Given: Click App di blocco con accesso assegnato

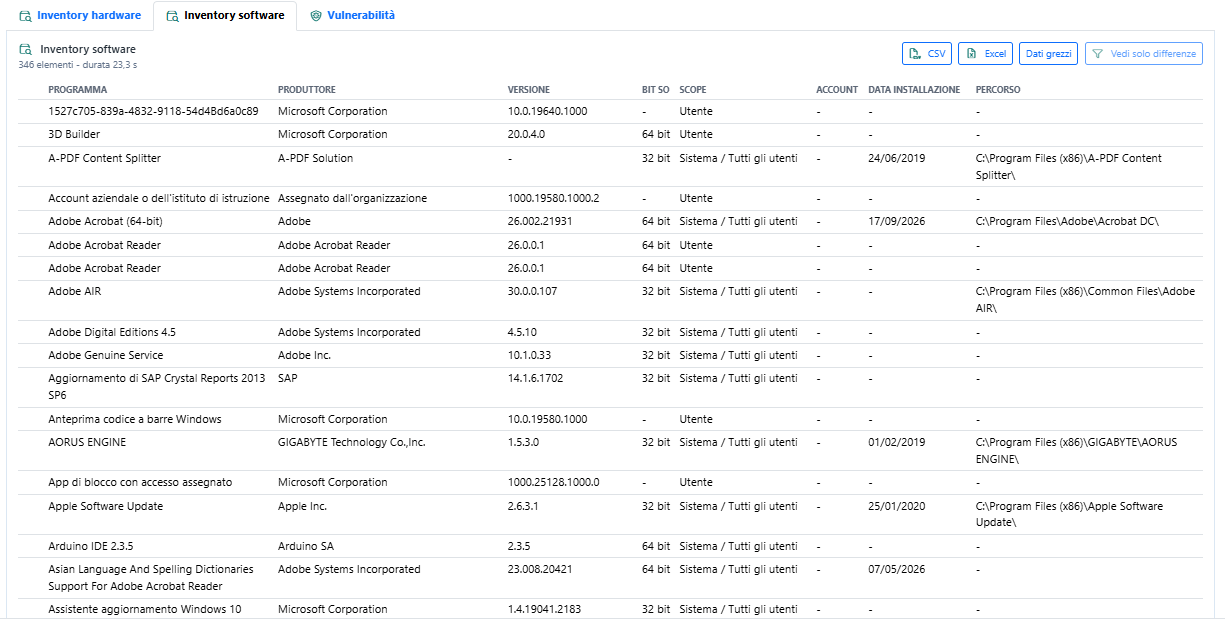Looking at the screenshot, I should tap(140, 482).
